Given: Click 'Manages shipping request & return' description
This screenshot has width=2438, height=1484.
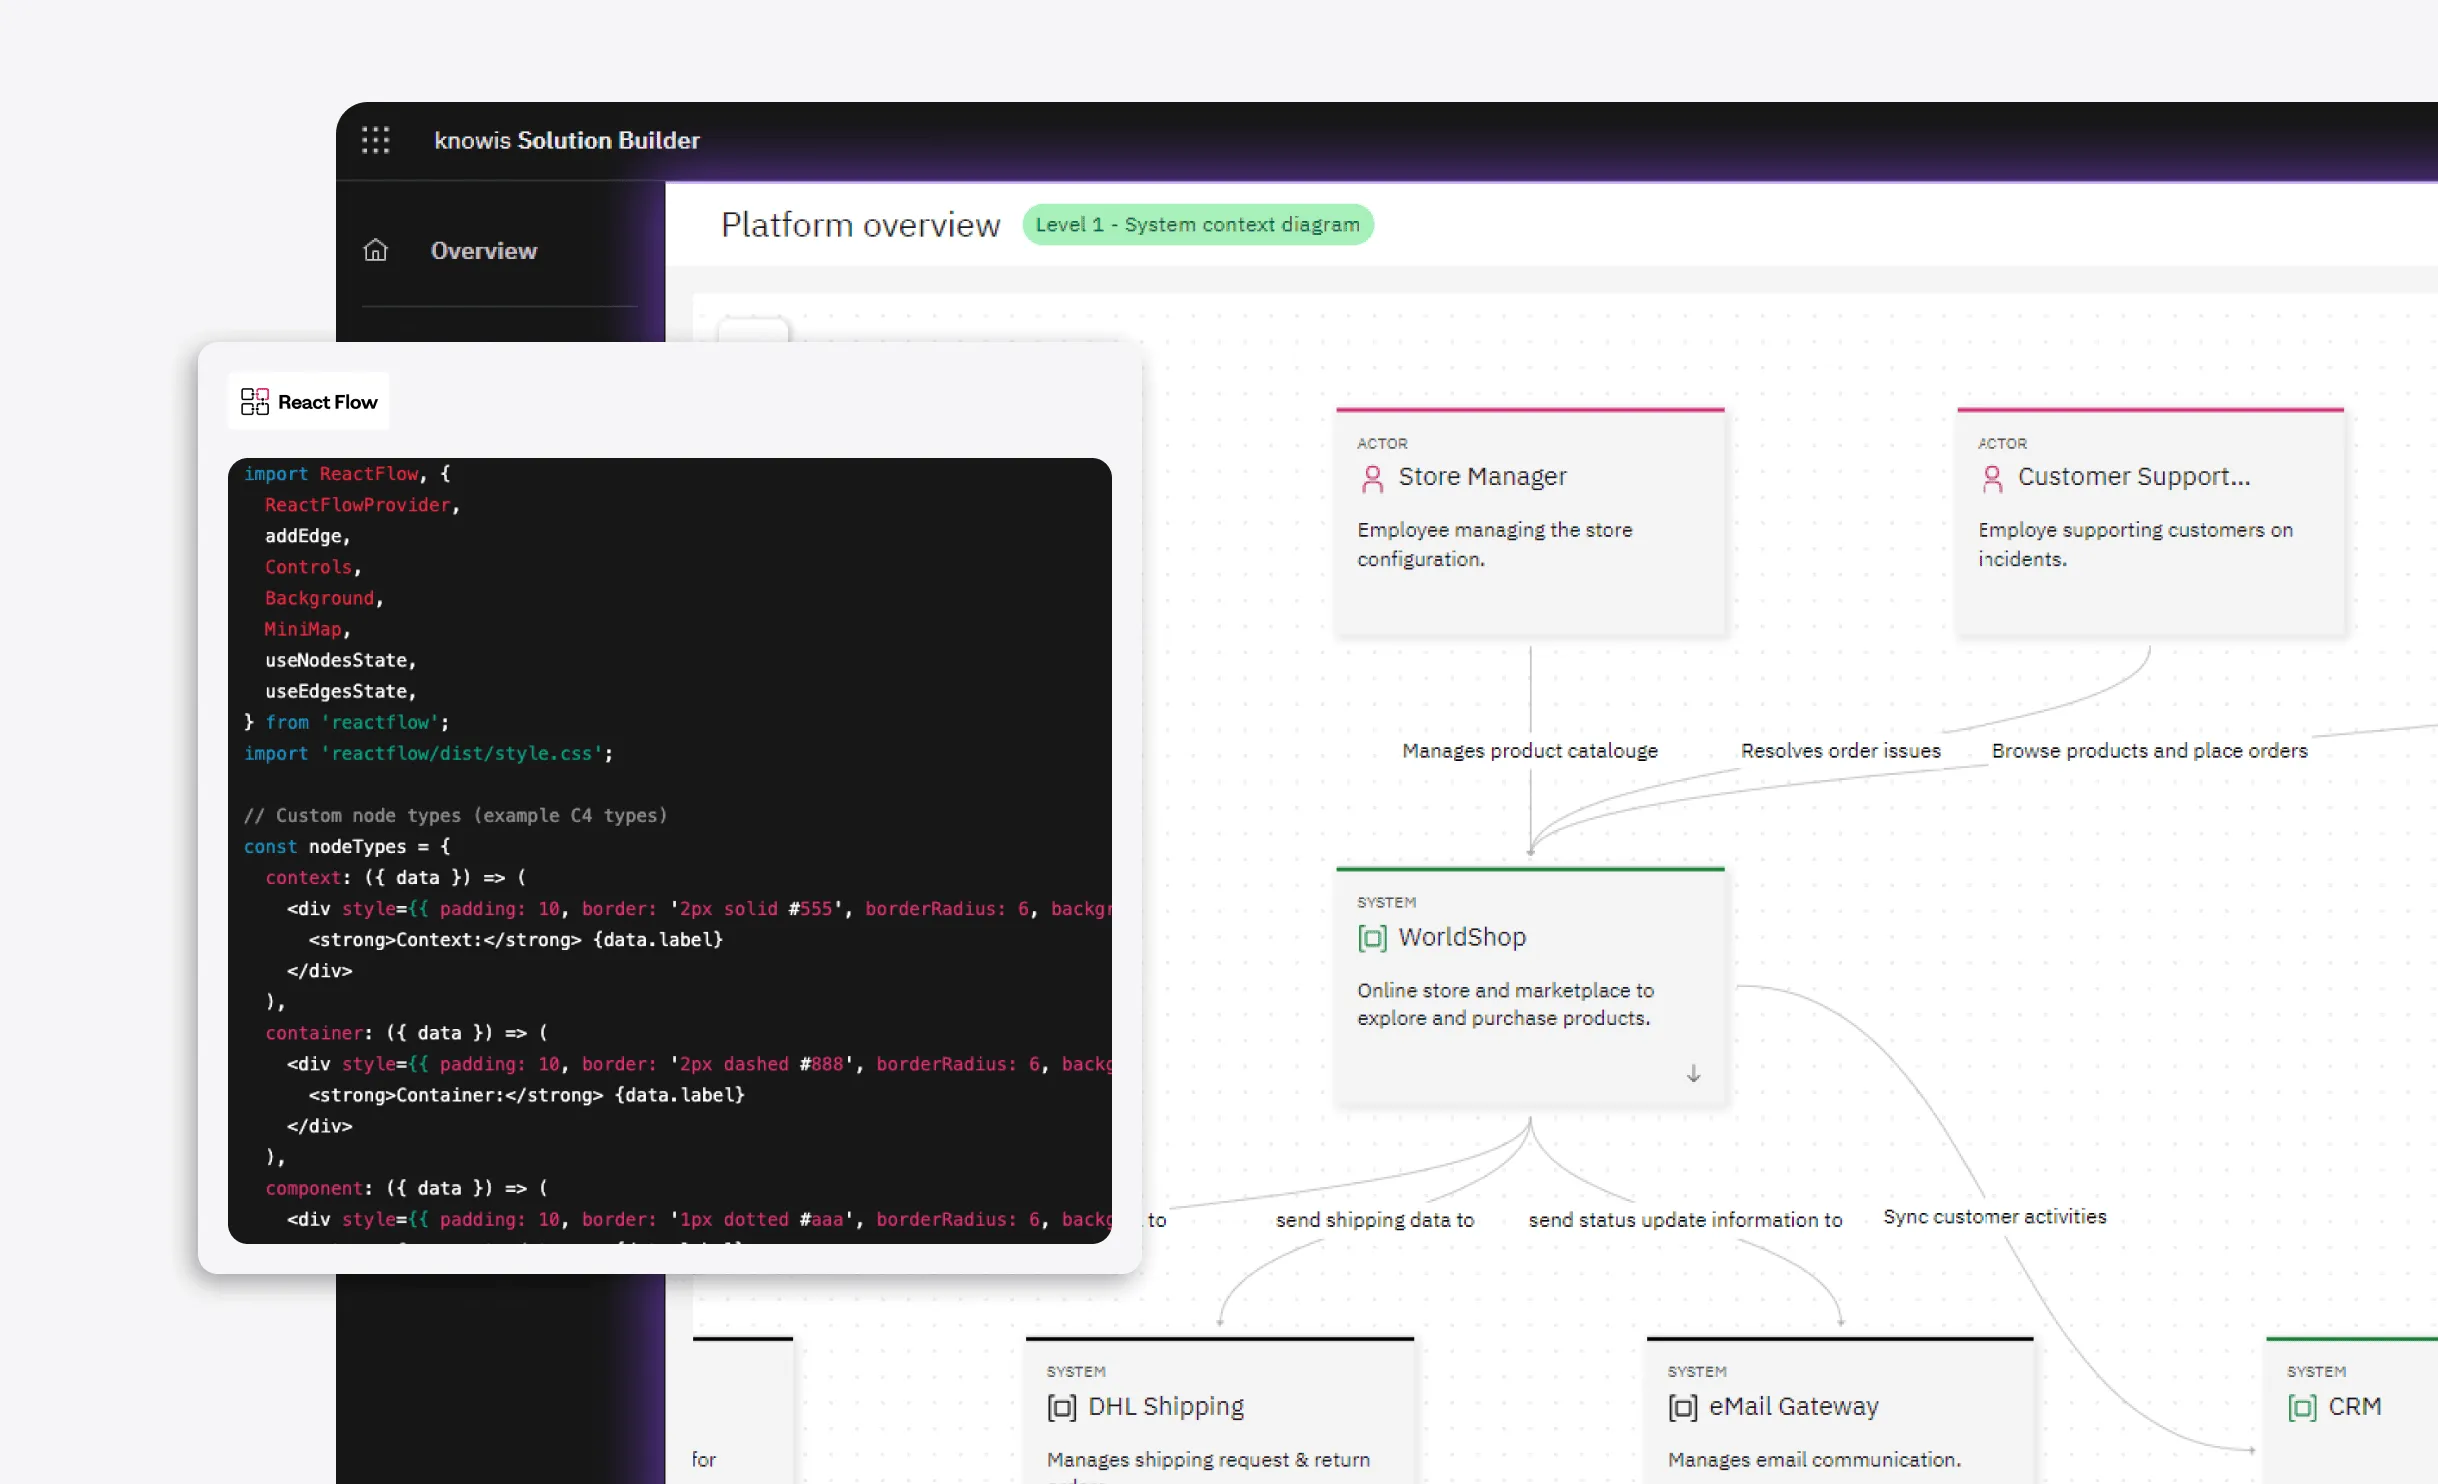Looking at the screenshot, I should tap(1208, 1460).
